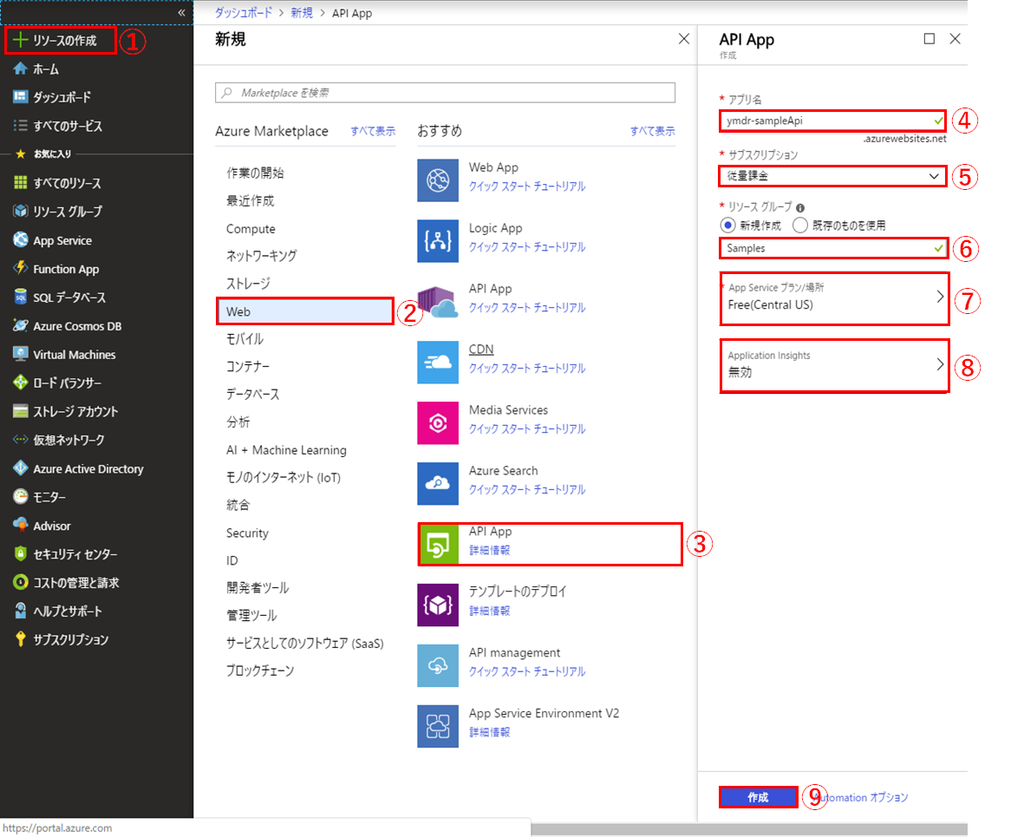1024x837 pixels.
Task: Select the Web App marketplace icon
Action: point(438,180)
